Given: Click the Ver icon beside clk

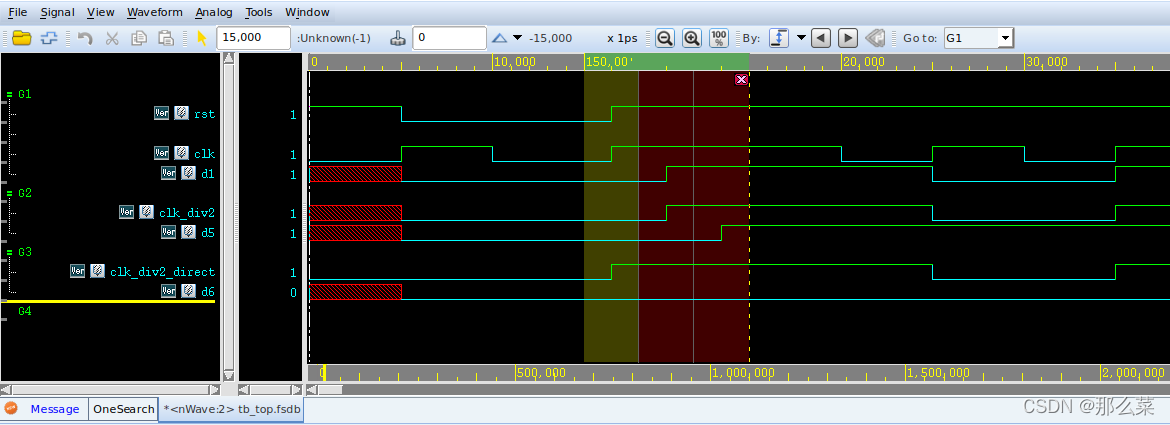Looking at the screenshot, I should point(162,153).
